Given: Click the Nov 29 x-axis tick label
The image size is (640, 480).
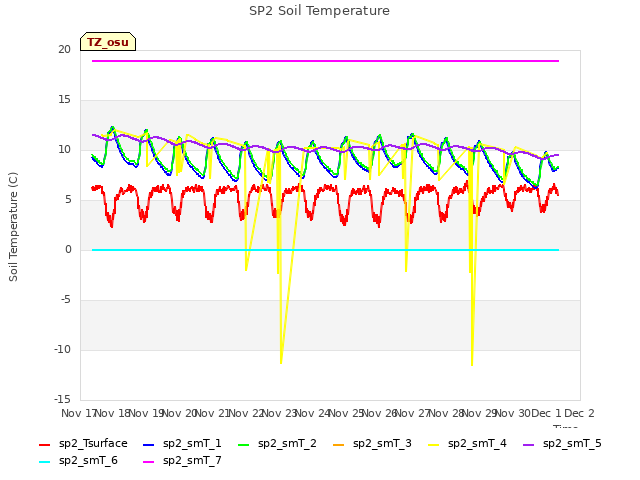Looking at the screenshot, I should coord(479,413).
